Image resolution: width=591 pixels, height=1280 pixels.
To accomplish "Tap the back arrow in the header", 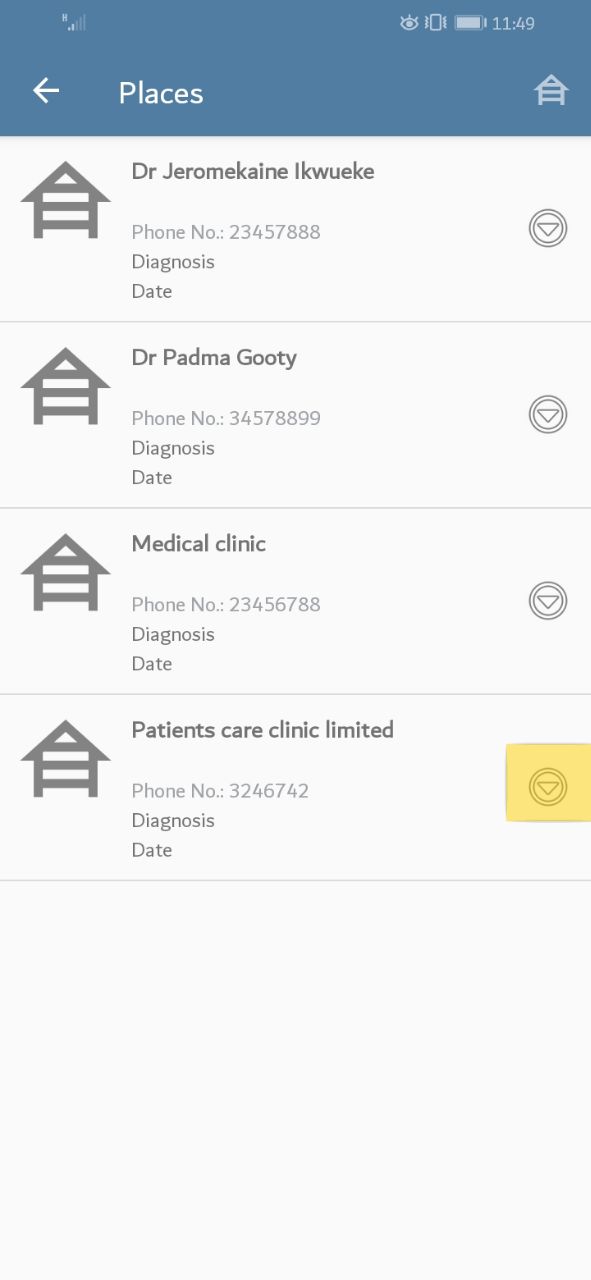I will point(46,91).
